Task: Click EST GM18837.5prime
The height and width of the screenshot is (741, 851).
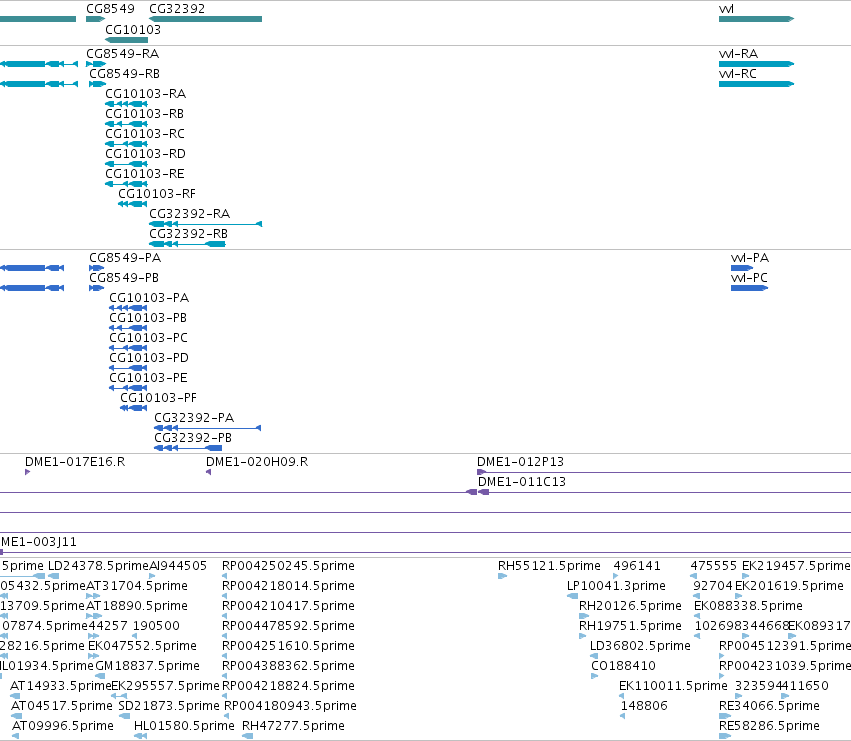Action: pos(148,667)
